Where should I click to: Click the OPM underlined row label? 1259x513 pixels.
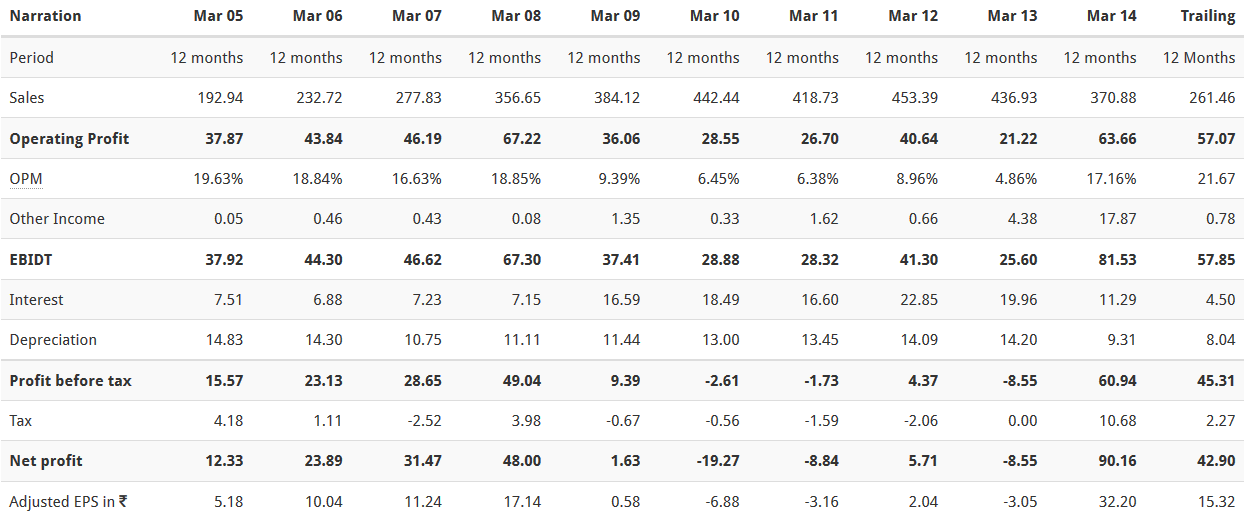click(26, 178)
